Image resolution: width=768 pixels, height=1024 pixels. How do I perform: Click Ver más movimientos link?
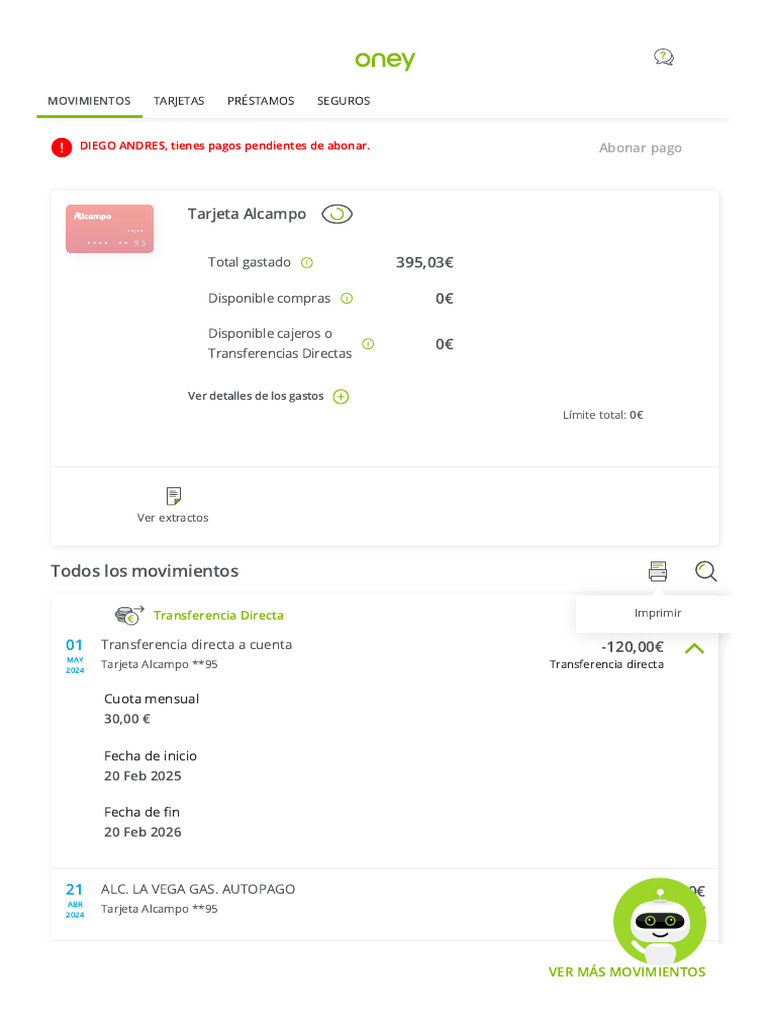coord(626,972)
